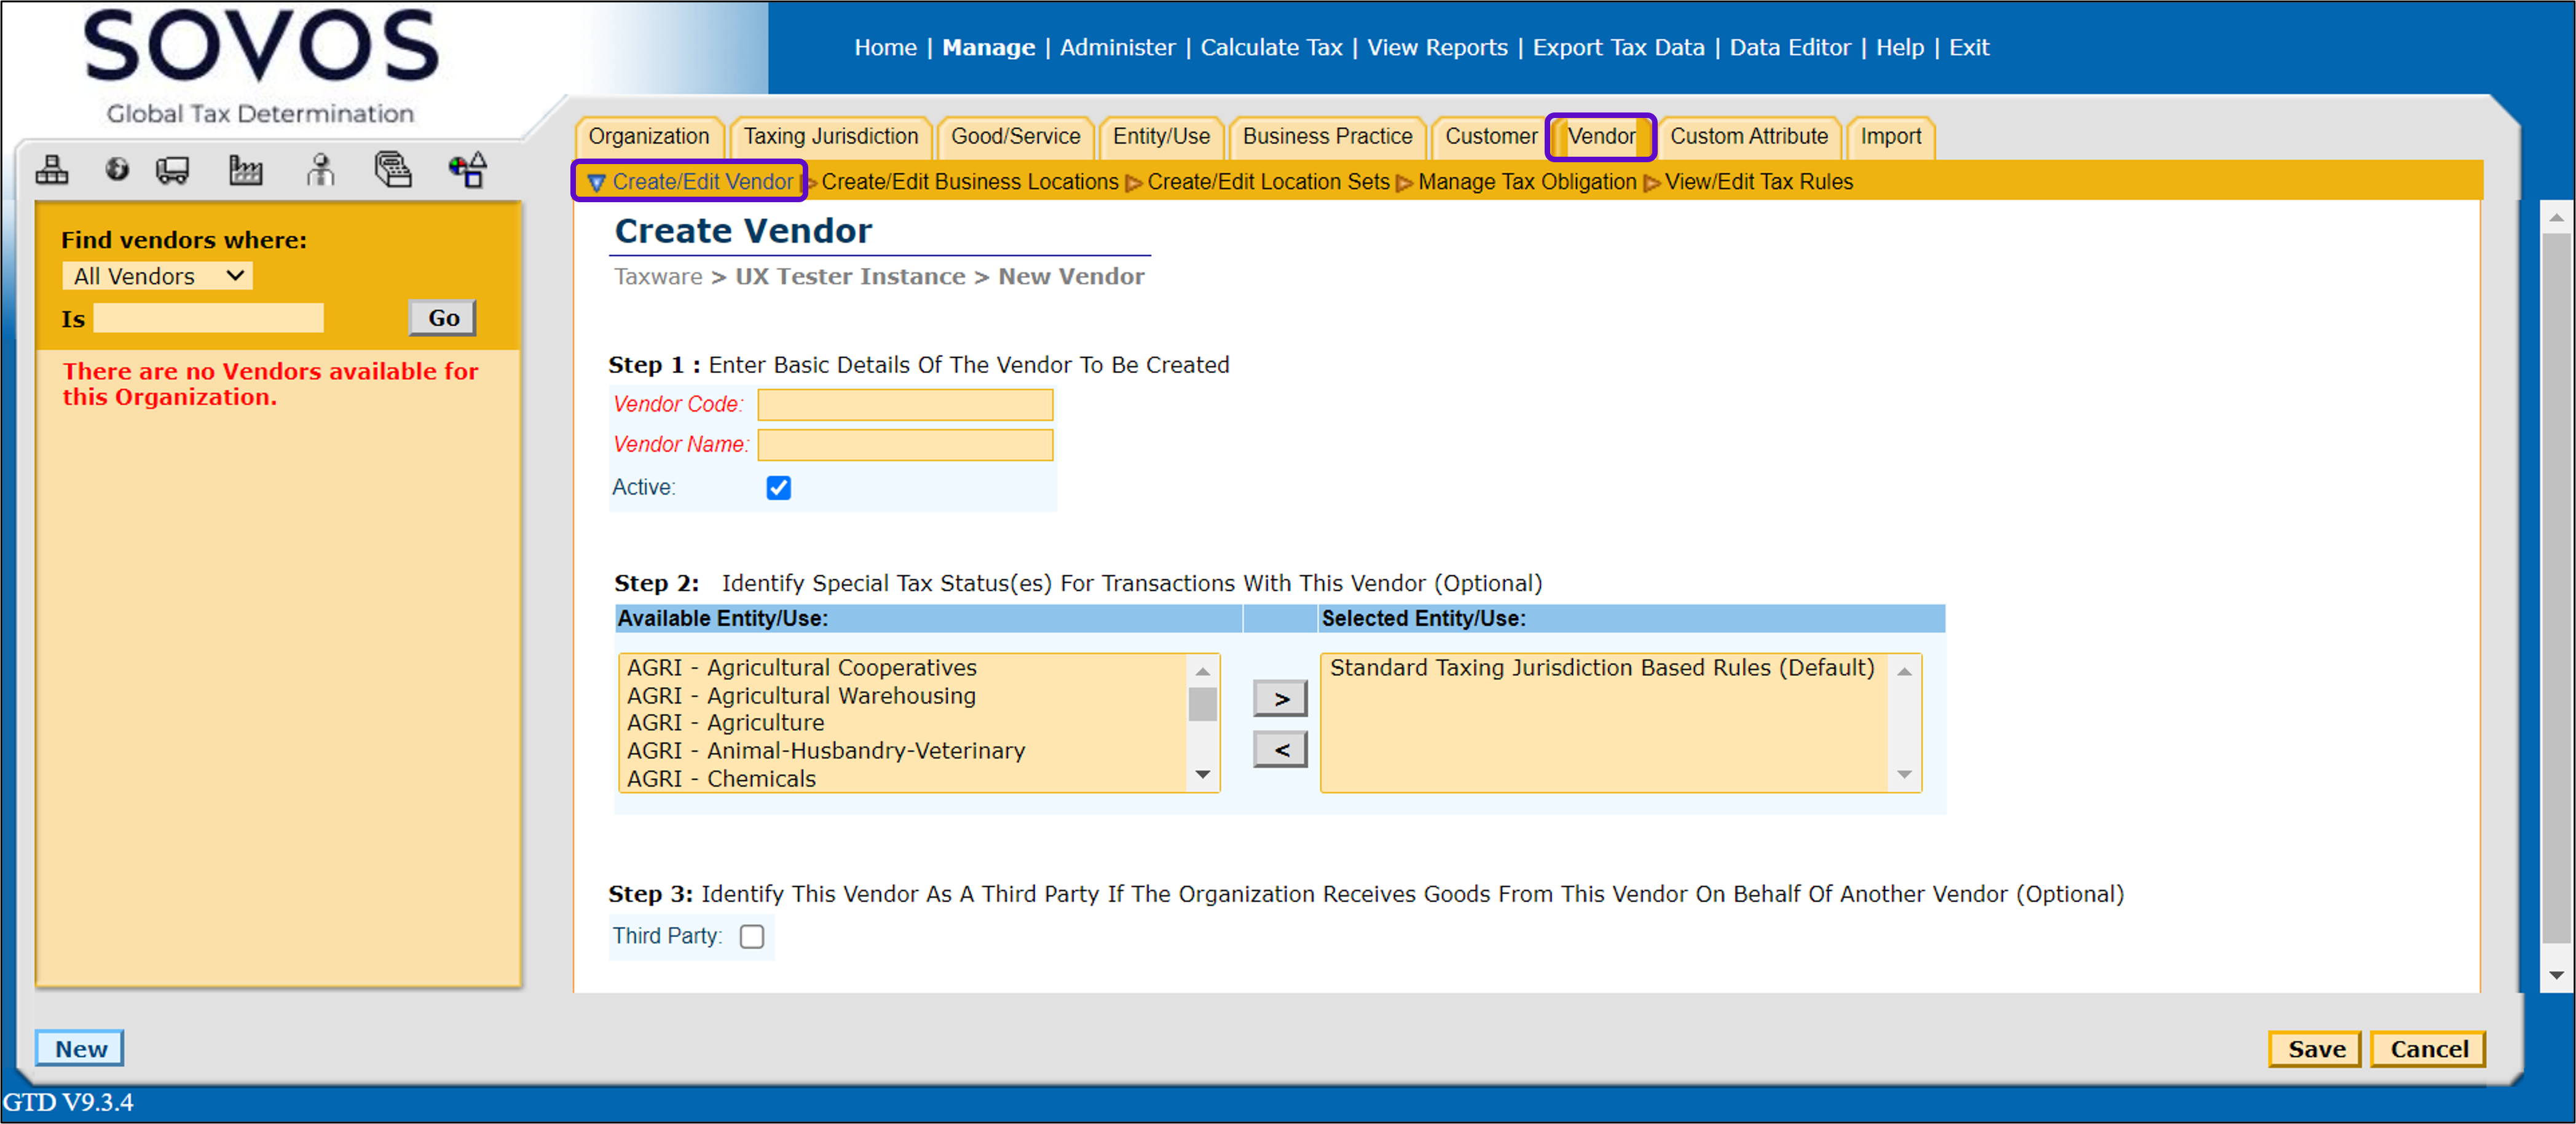The width and height of the screenshot is (2576, 1124).
Task: Click the Save button
Action: 2315,1049
